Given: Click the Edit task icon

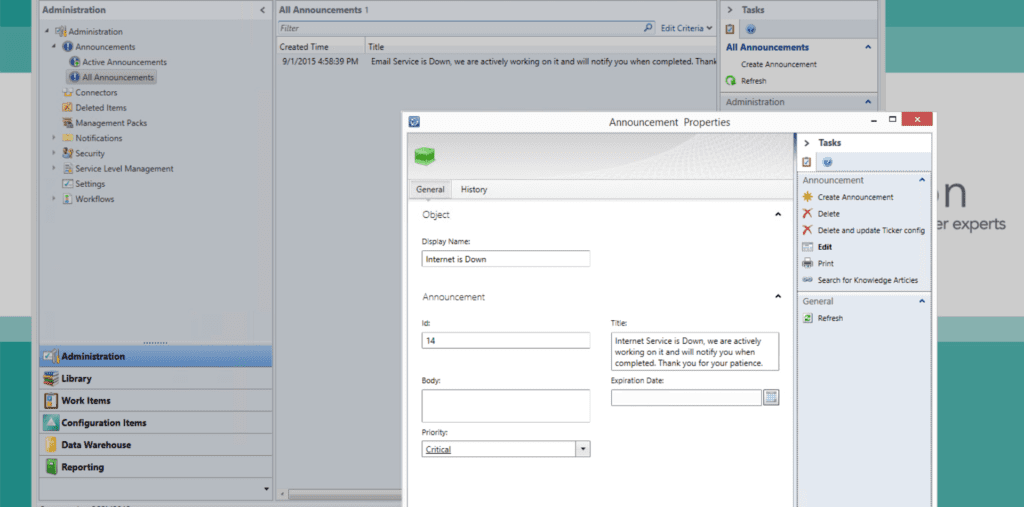Looking at the screenshot, I should 808,247.
